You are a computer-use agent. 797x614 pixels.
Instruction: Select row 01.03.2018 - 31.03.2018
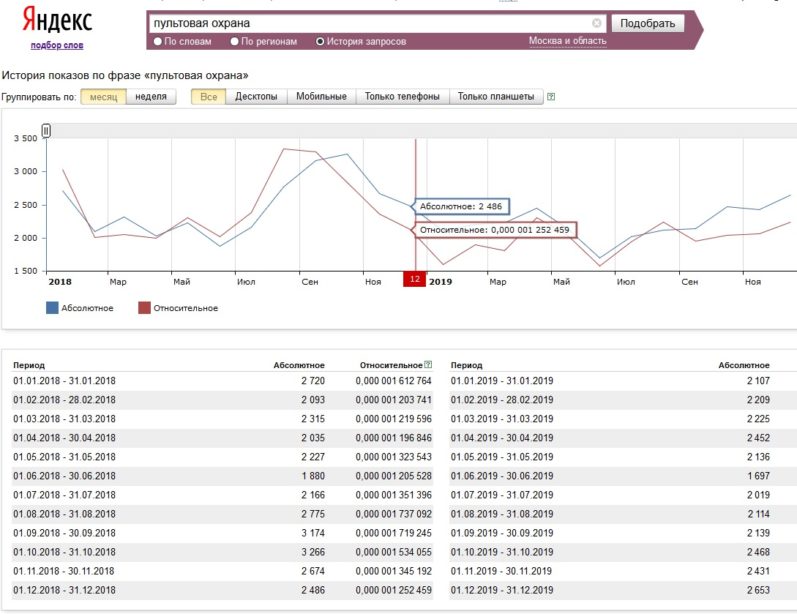(222, 419)
